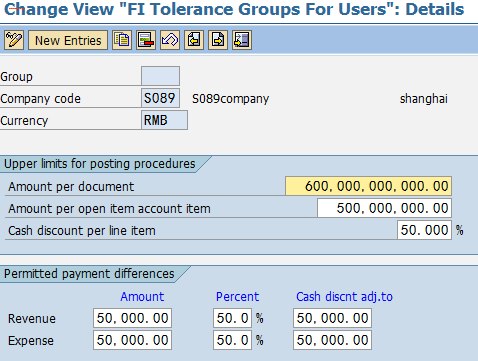The width and height of the screenshot is (478, 361).
Task: Edit Amount per open item account item
Action: click(384, 208)
